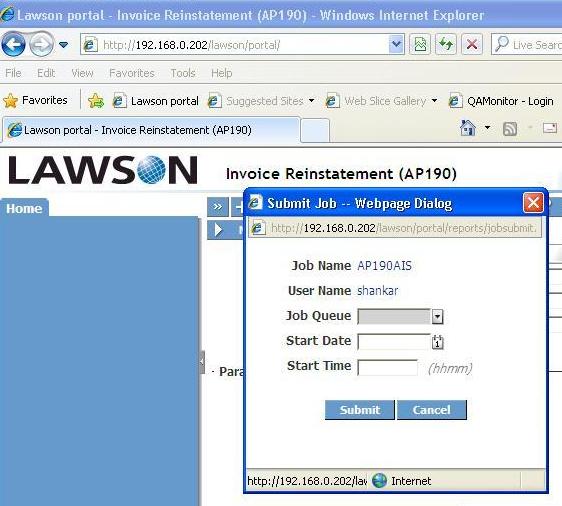Click the Submit button
This screenshot has width=562, height=506.
359,410
